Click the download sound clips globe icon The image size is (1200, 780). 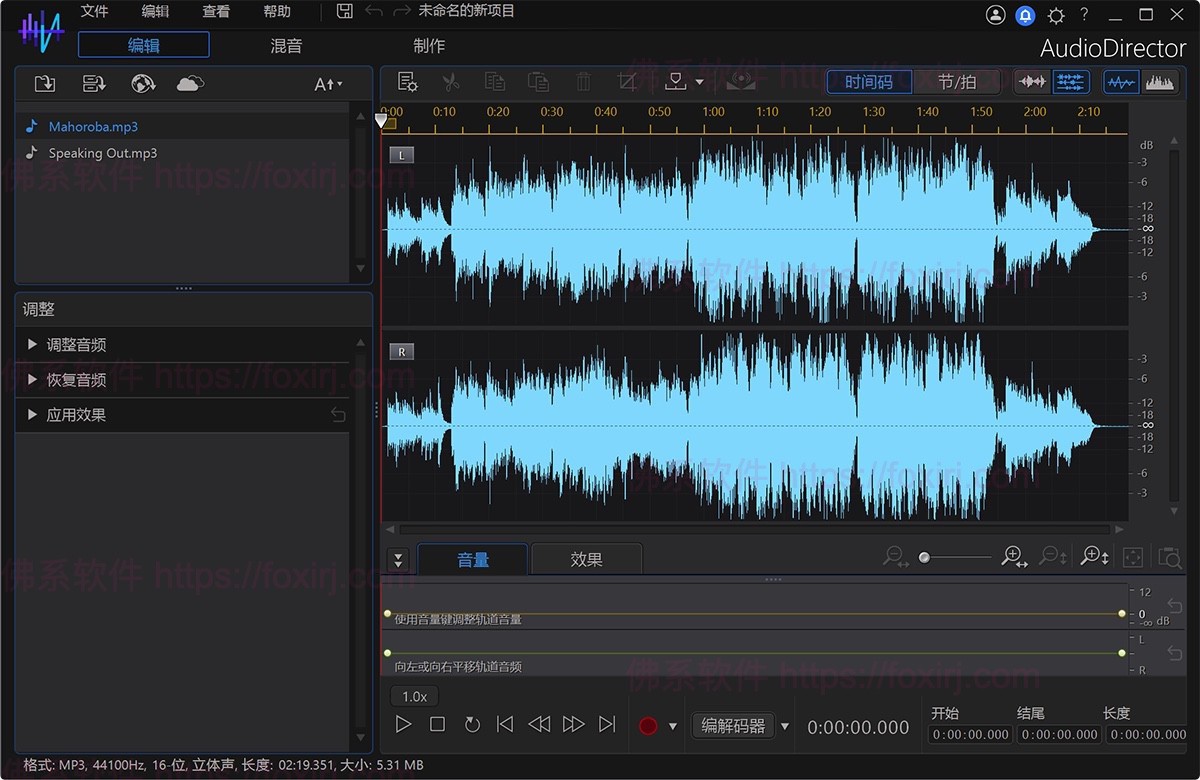(143, 83)
